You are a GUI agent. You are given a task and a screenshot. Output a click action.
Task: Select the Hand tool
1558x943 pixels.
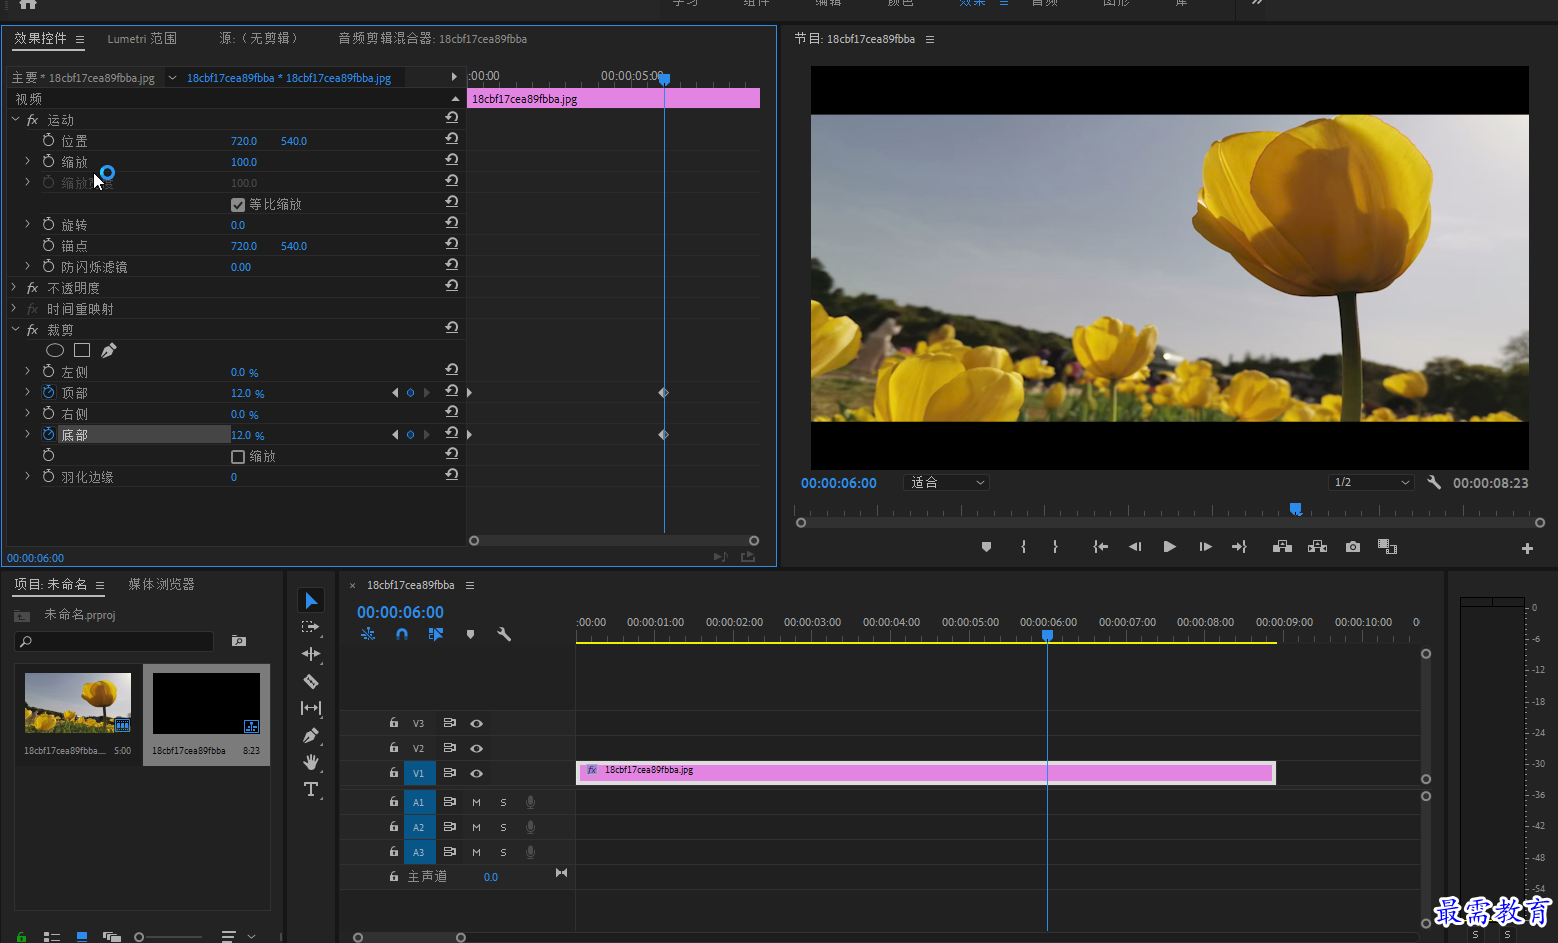311,762
